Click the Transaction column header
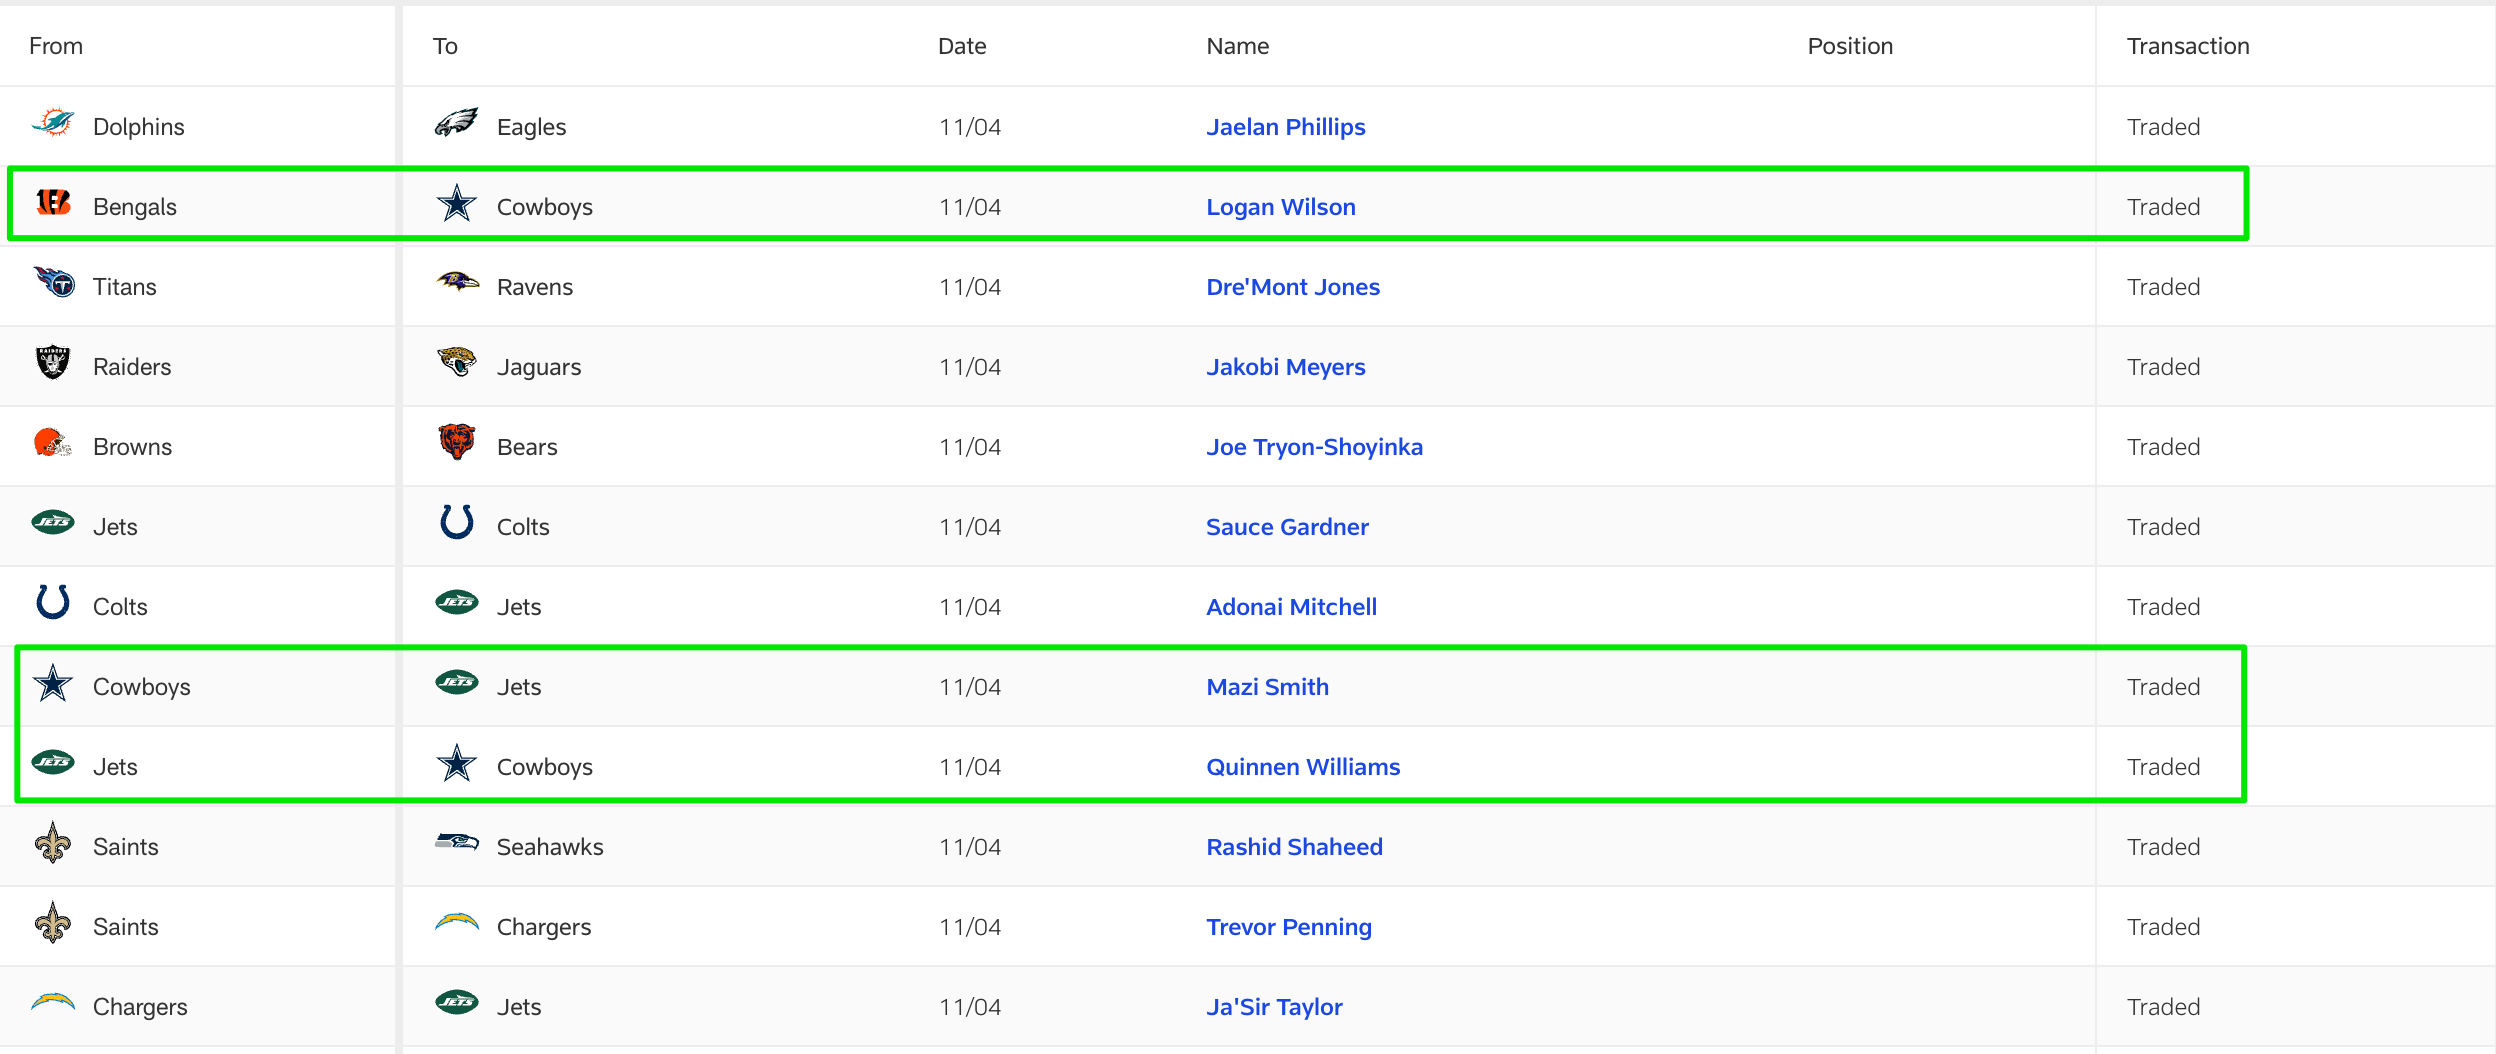Image resolution: width=2496 pixels, height=1054 pixels. point(2188,46)
